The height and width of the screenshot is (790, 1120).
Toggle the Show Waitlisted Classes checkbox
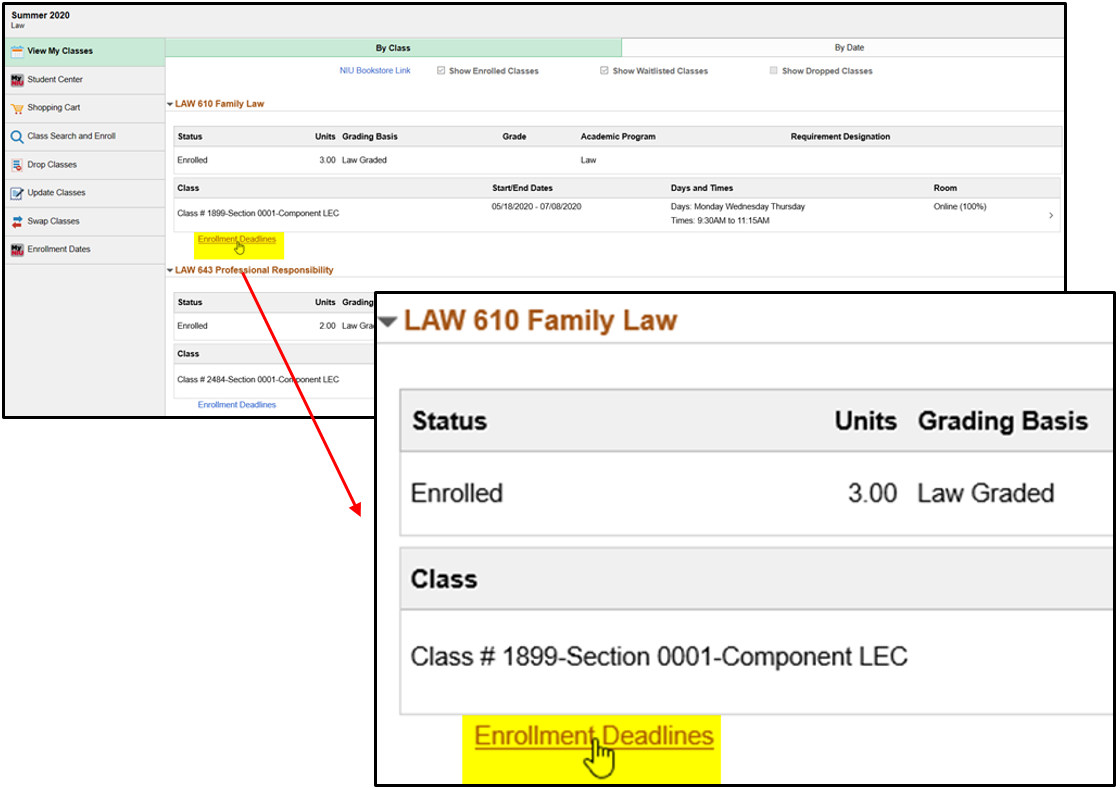(x=604, y=71)
